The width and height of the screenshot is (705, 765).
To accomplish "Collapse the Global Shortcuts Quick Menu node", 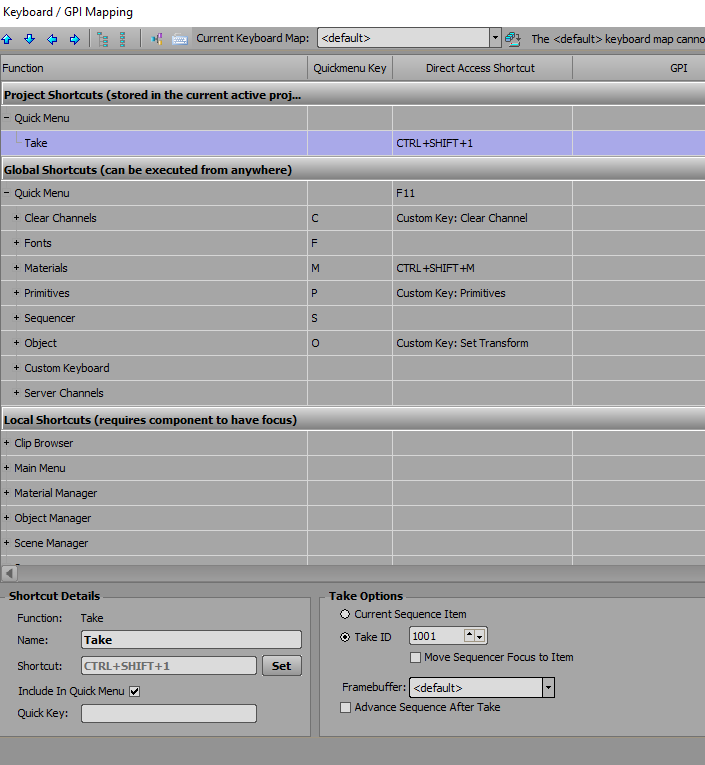I will point(6,193).
